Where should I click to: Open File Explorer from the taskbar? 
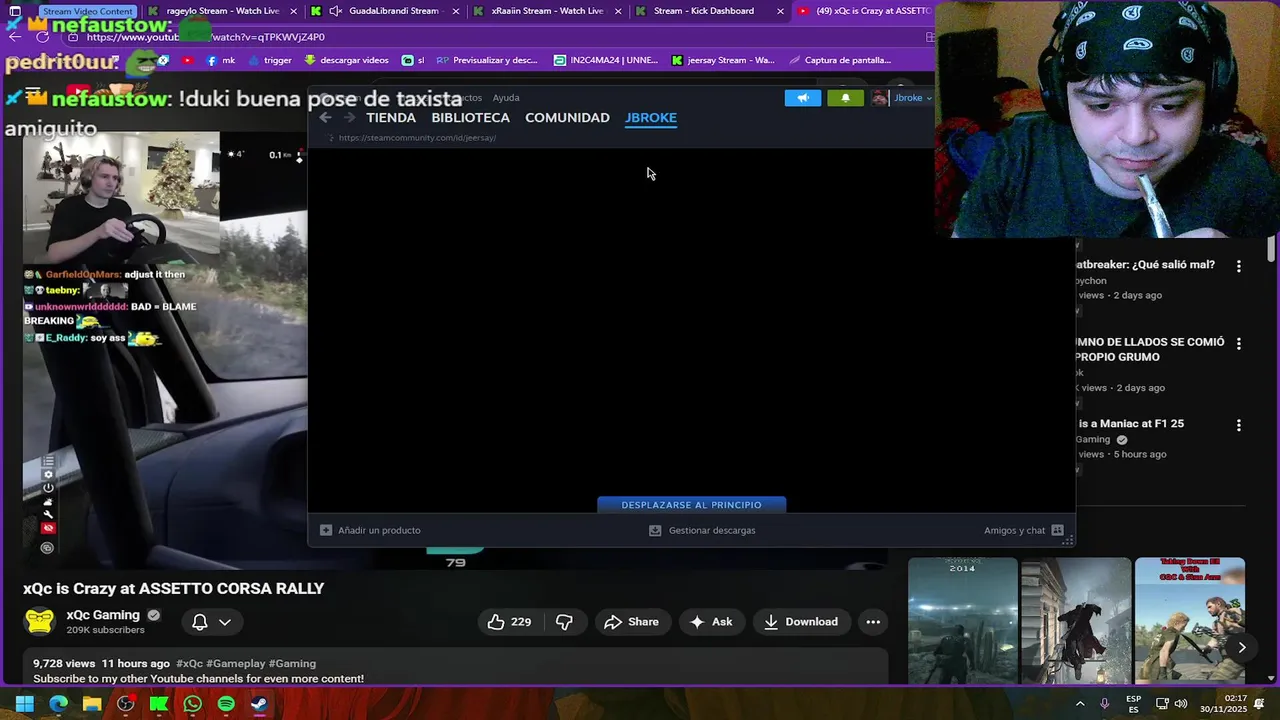click(91, 704)
